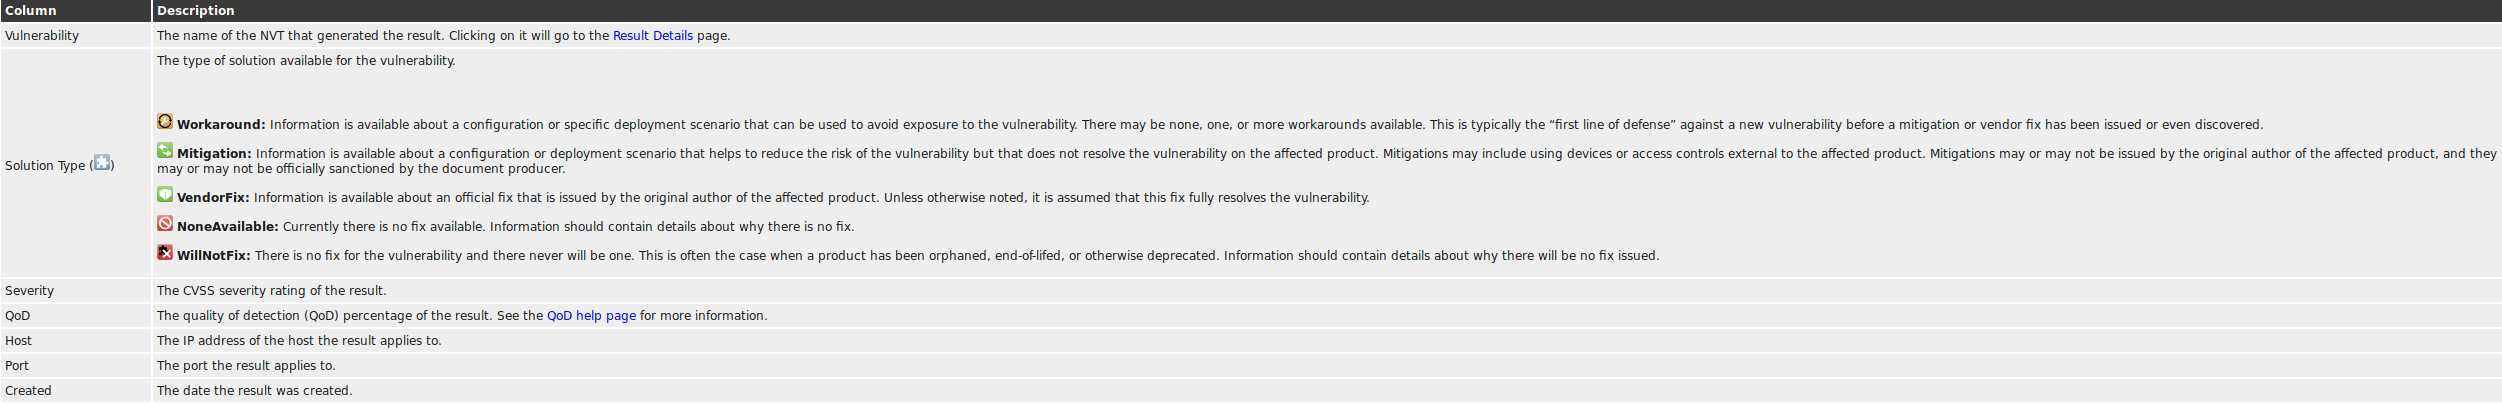Click the bold Mitigation term text
Screen dimensions: 2502x403
[x=214, y=154]
